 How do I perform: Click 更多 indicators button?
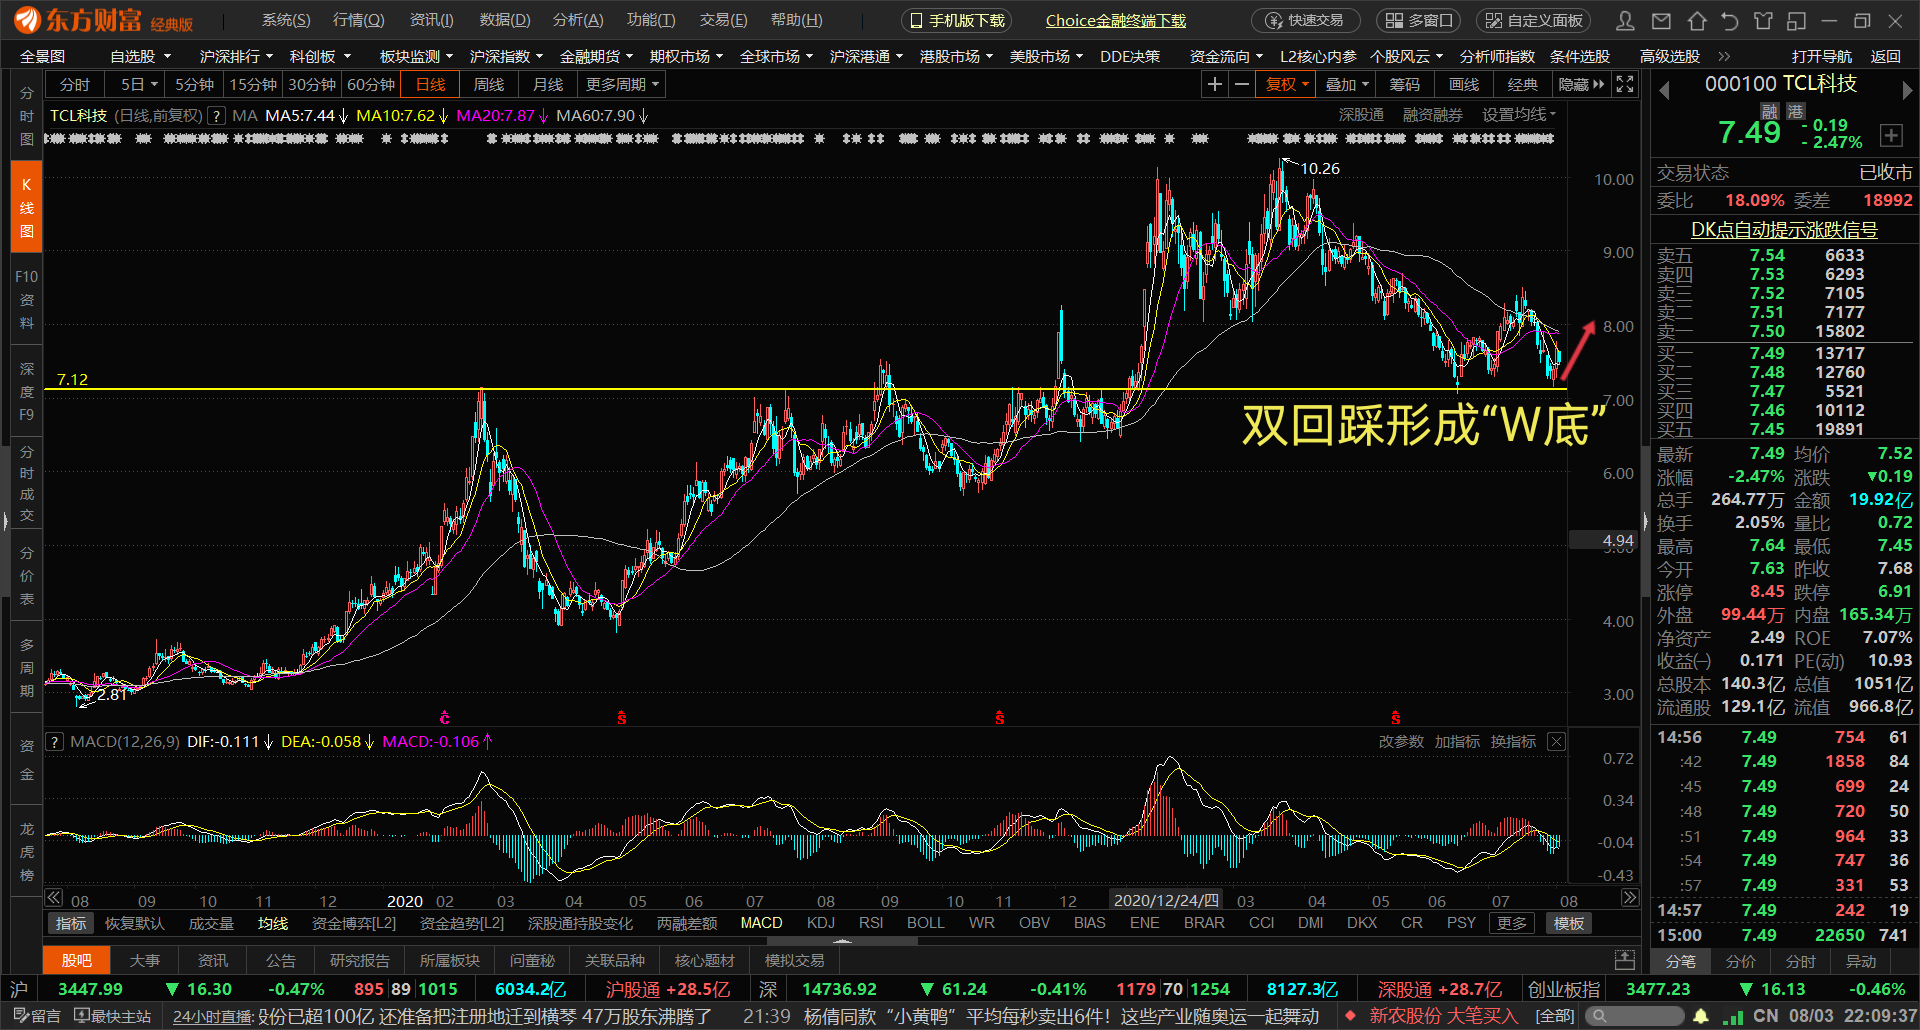(x=1511, y=923)
